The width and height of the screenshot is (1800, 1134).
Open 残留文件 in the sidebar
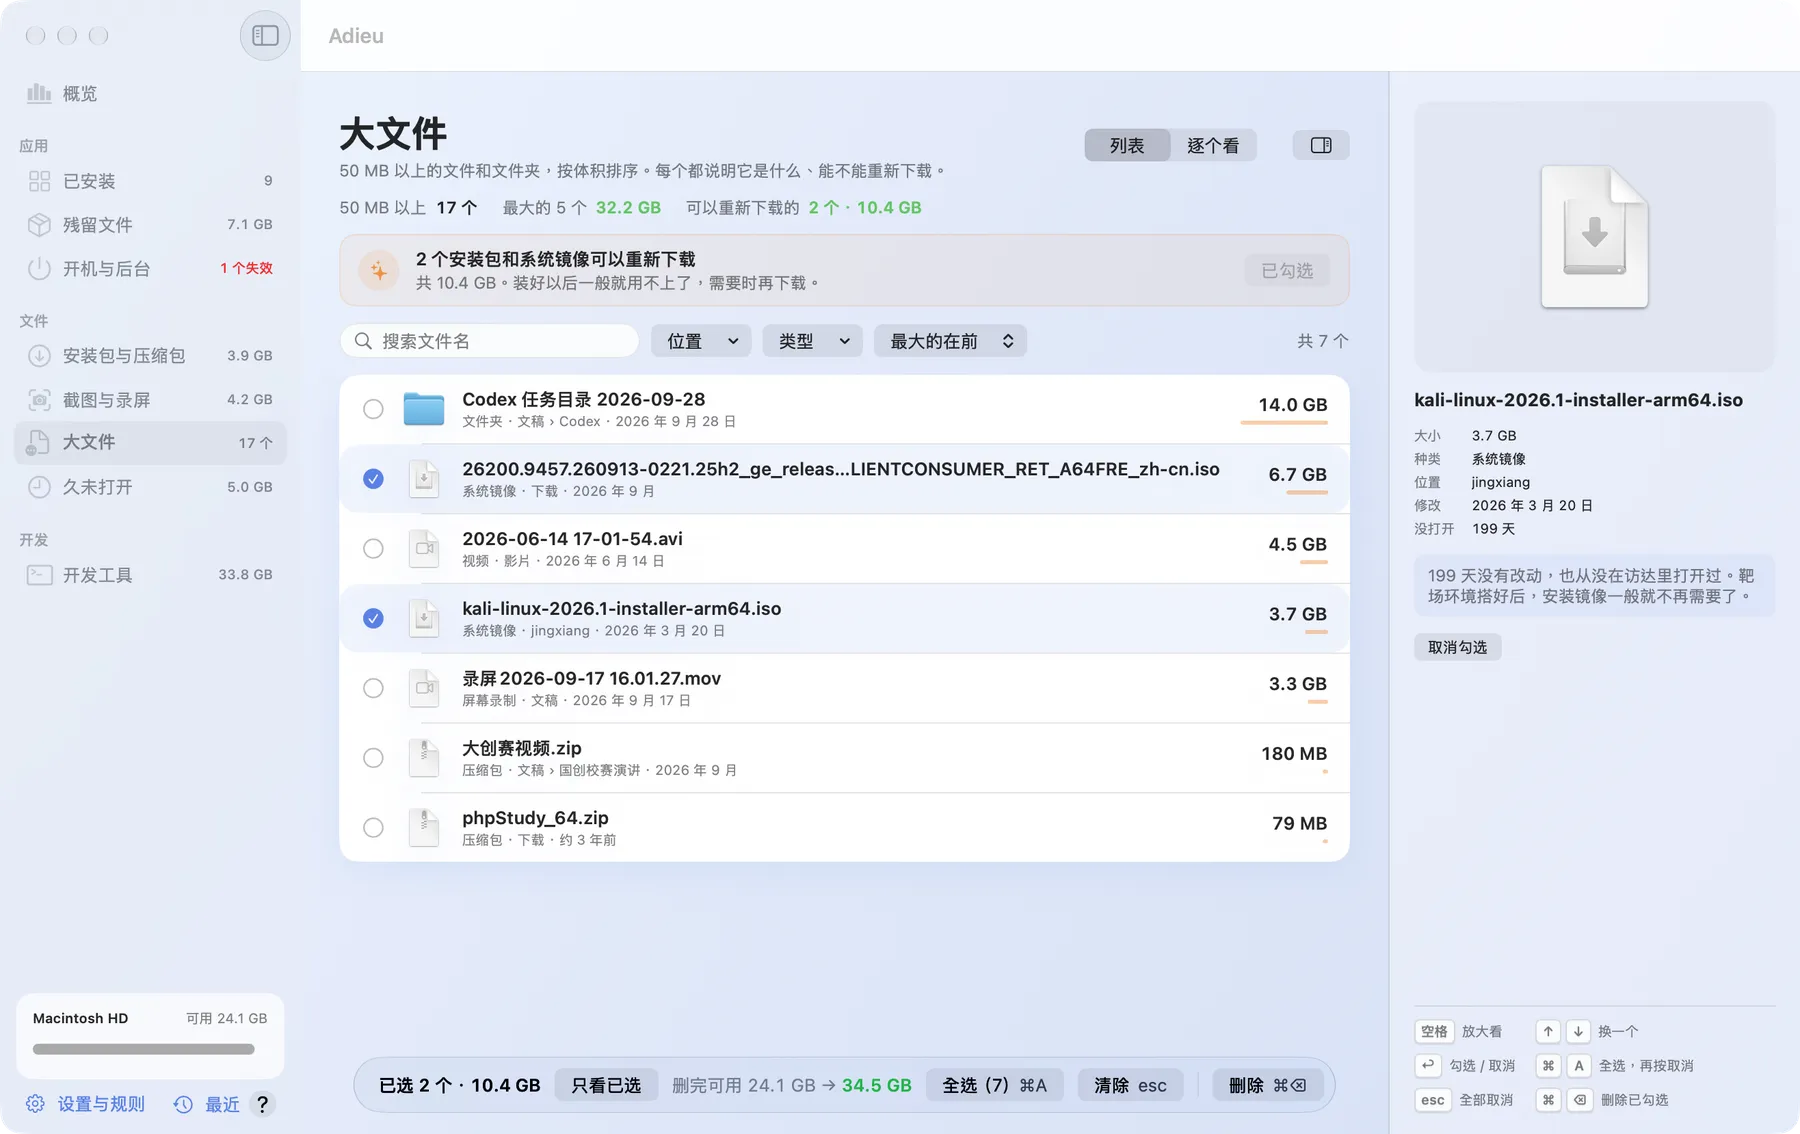click(x=150, y=225)
